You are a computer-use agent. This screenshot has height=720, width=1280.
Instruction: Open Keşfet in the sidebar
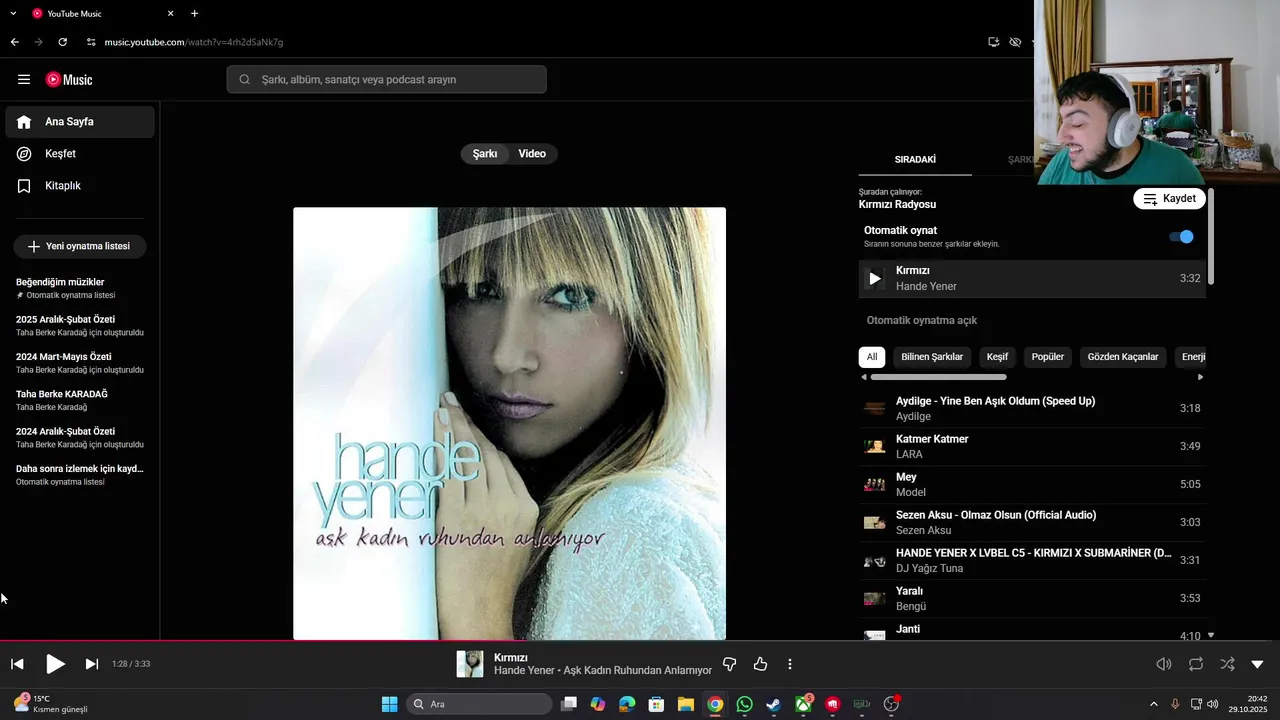point(80,154)
